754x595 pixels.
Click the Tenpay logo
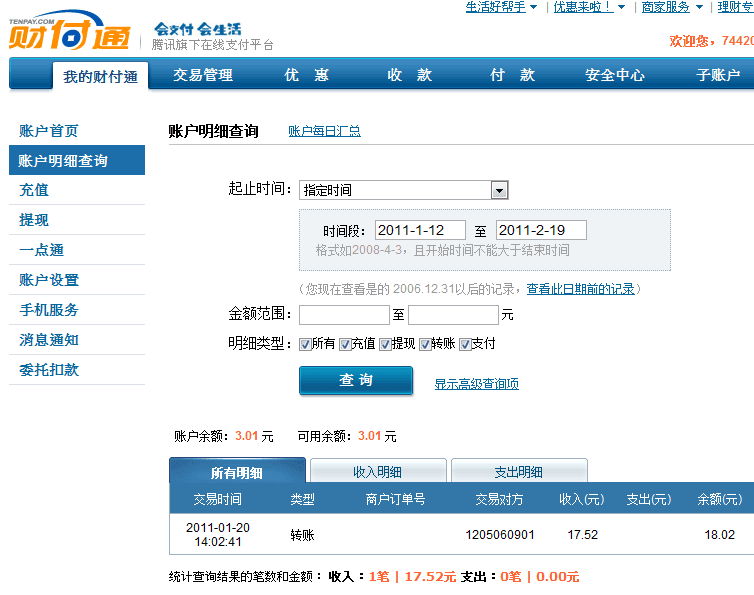point(69,34)
